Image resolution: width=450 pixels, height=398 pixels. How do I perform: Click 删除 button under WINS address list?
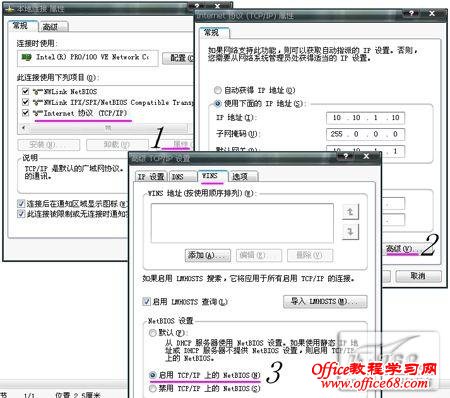[310, 255]
